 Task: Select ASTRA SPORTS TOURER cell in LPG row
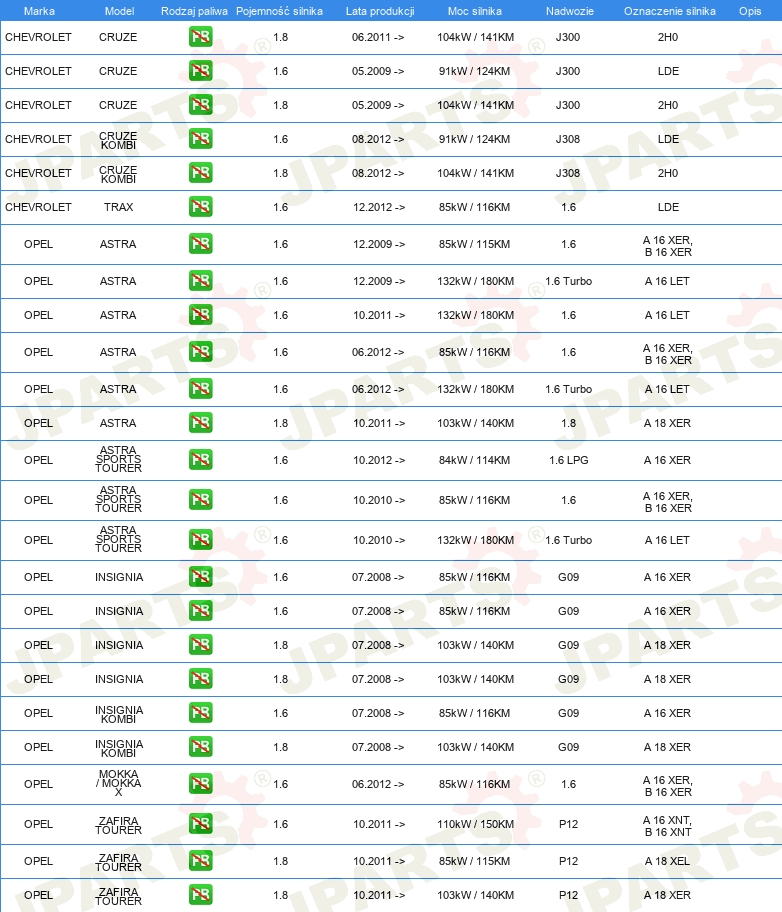point(119,459)
